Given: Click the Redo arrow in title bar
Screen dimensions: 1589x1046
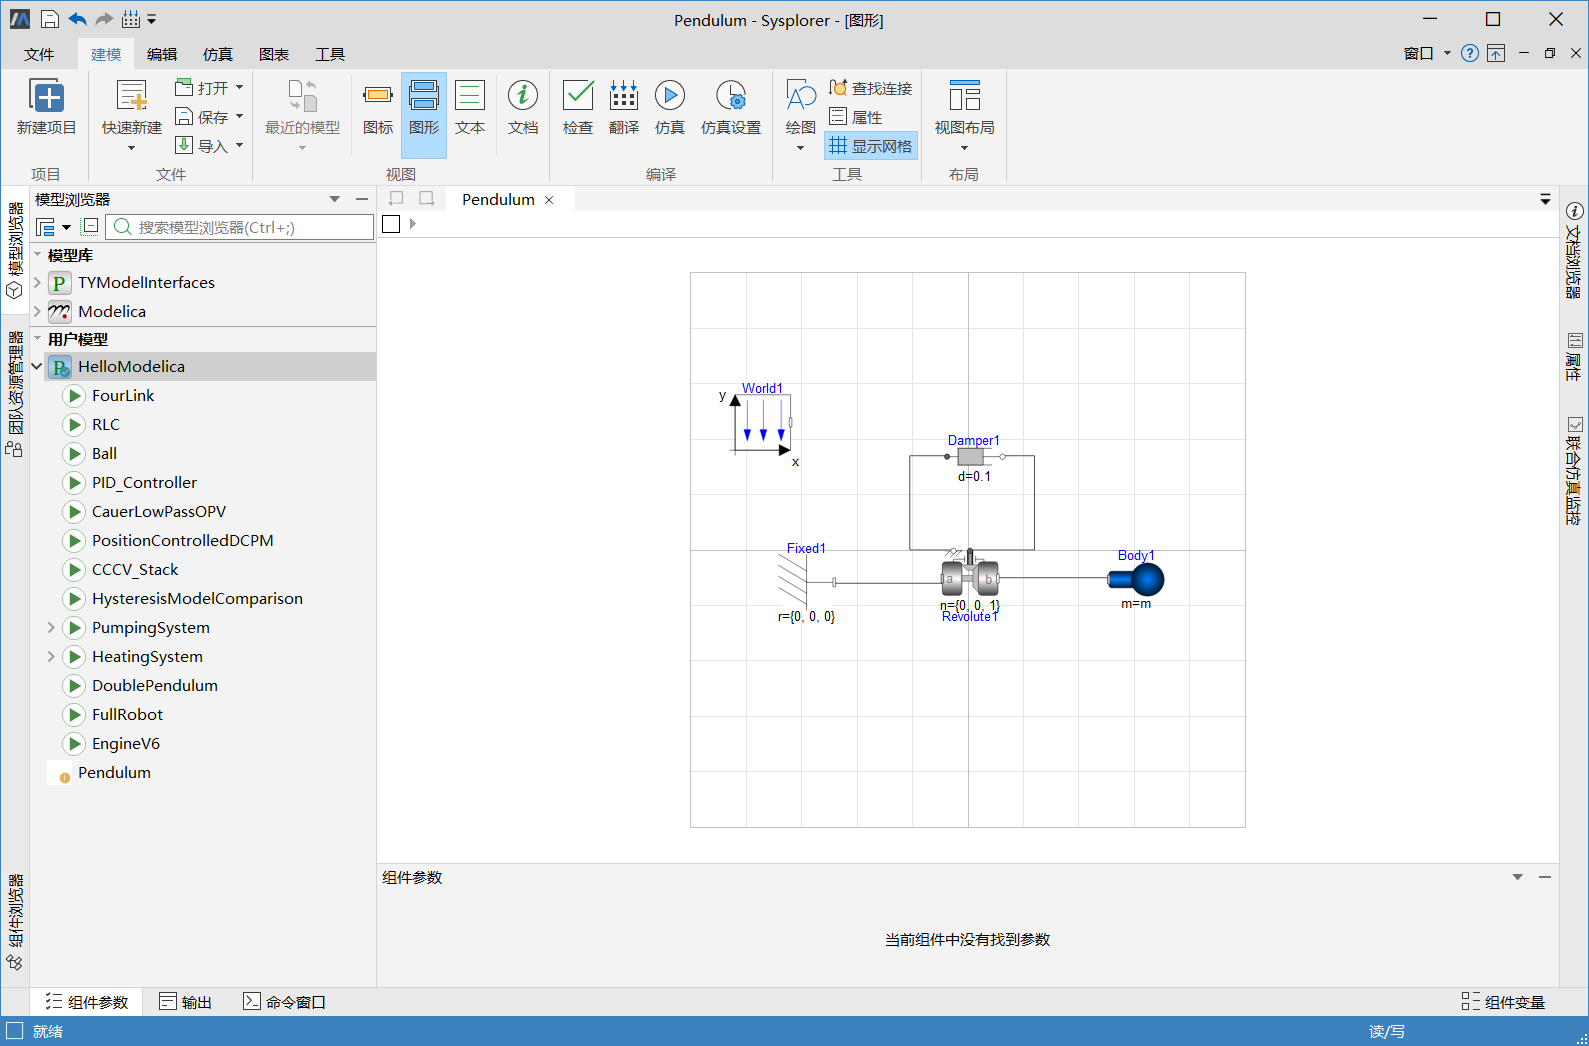Looking at the screenshot, I should point(104,19).
